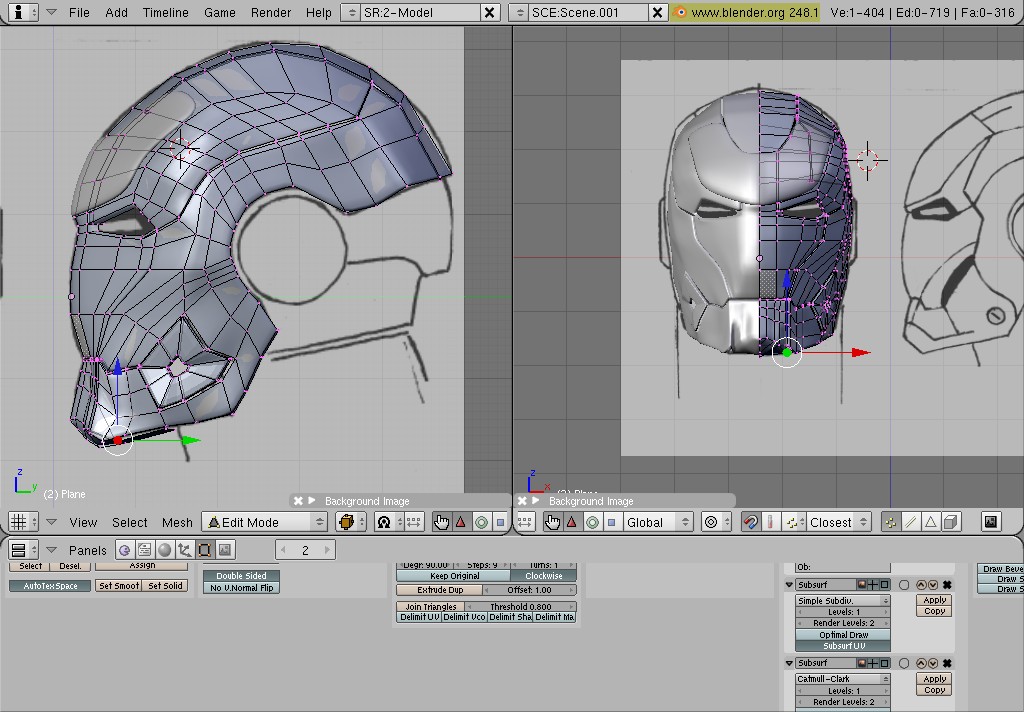Select scale manipulator square in right viewport

(x=611, y=522)
